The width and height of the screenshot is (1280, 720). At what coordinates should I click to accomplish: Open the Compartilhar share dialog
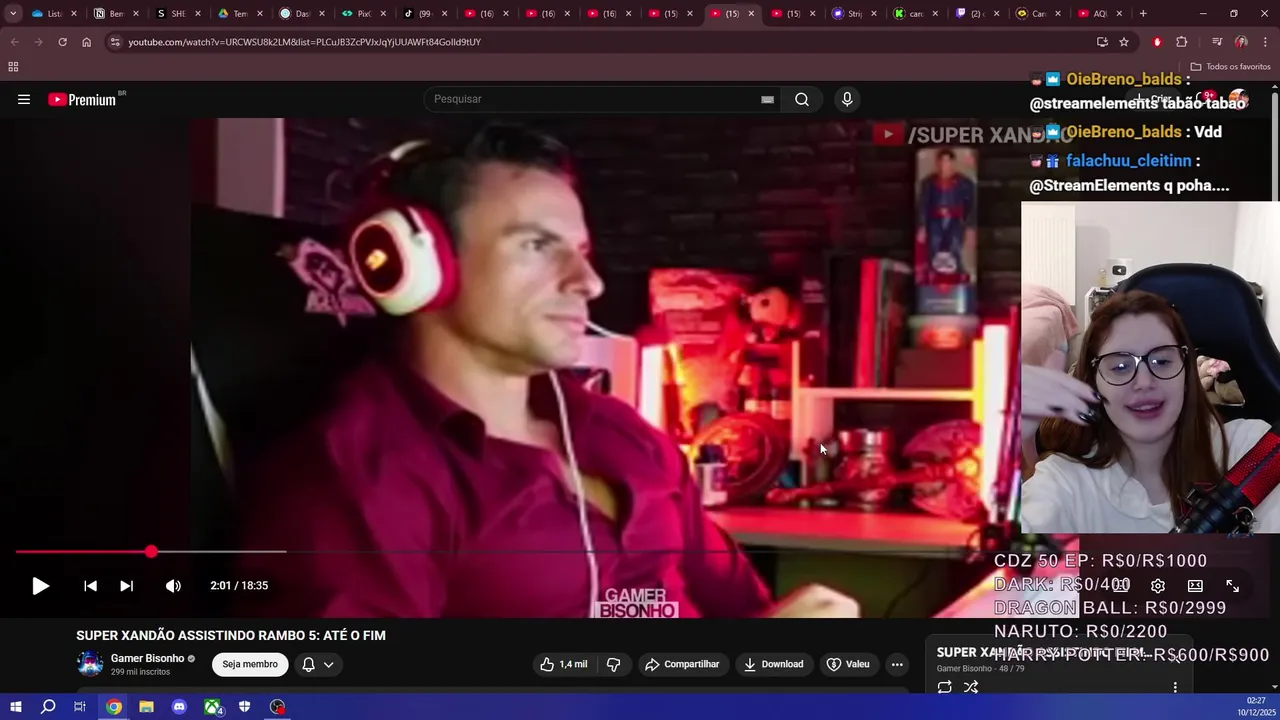coord(682,664)
